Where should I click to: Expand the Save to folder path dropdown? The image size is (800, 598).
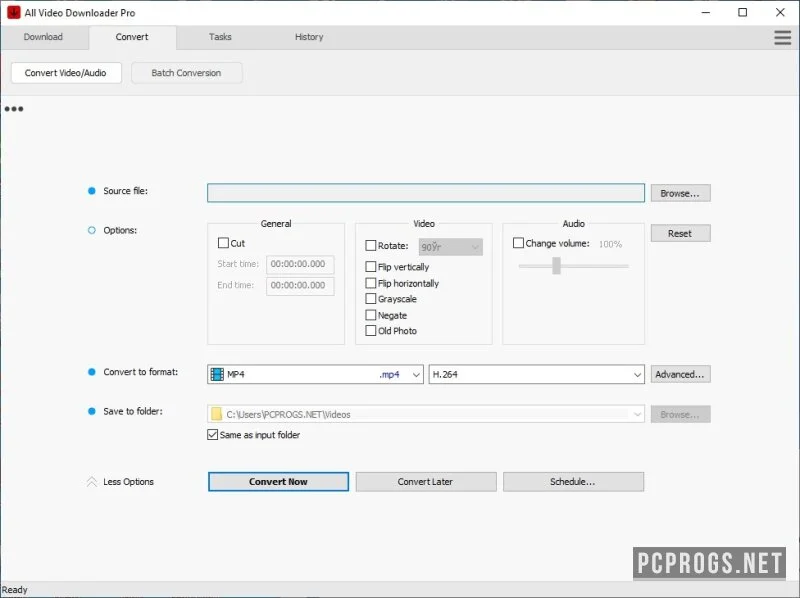pos(637,414)
